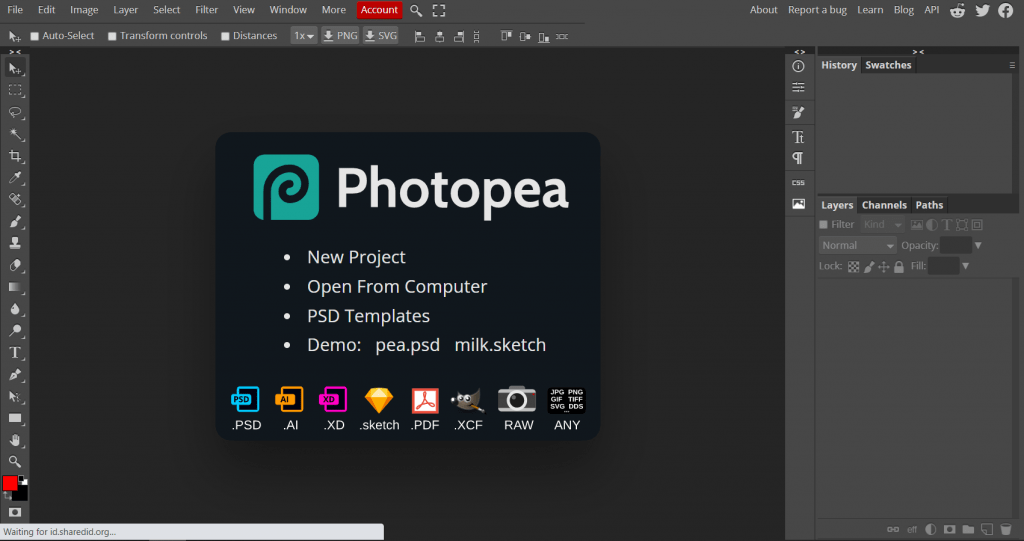This screenshot has height=541, width=1024.
Task: Open the 1x export scale dropdown
Action: tap(303, 36)
